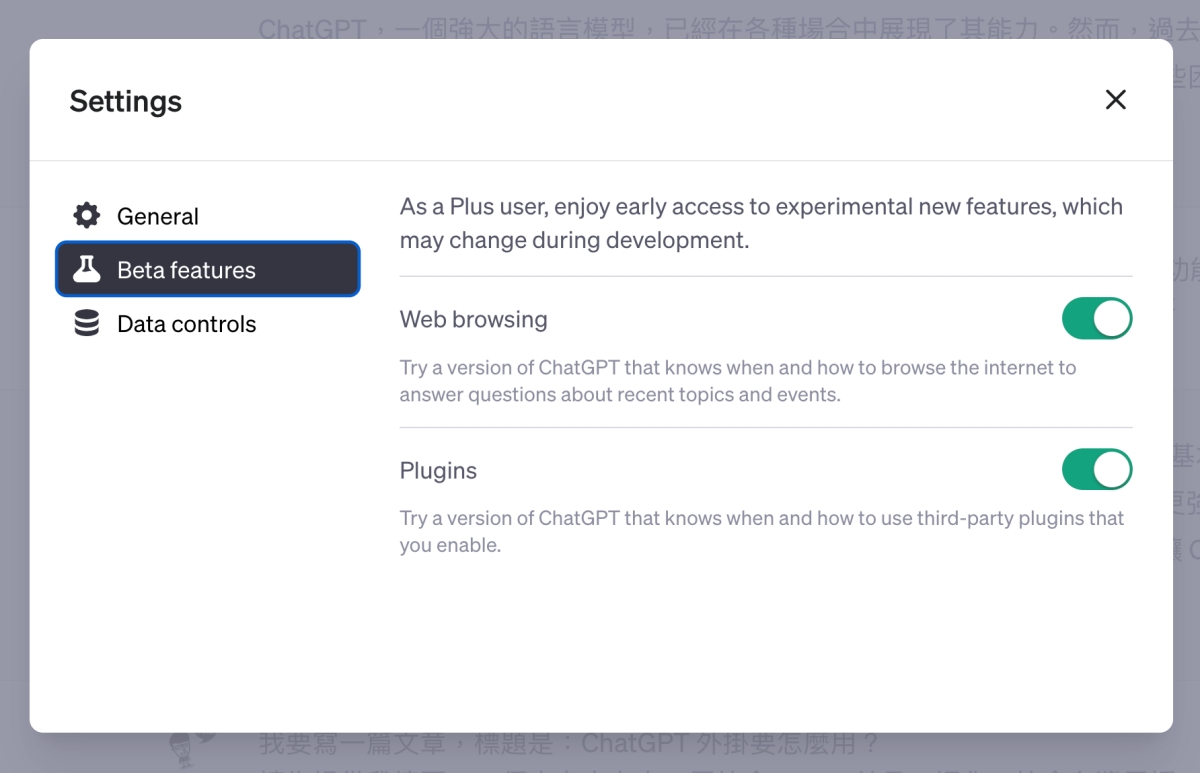Click the Plus user early access paragraph

tap(760, 223)
